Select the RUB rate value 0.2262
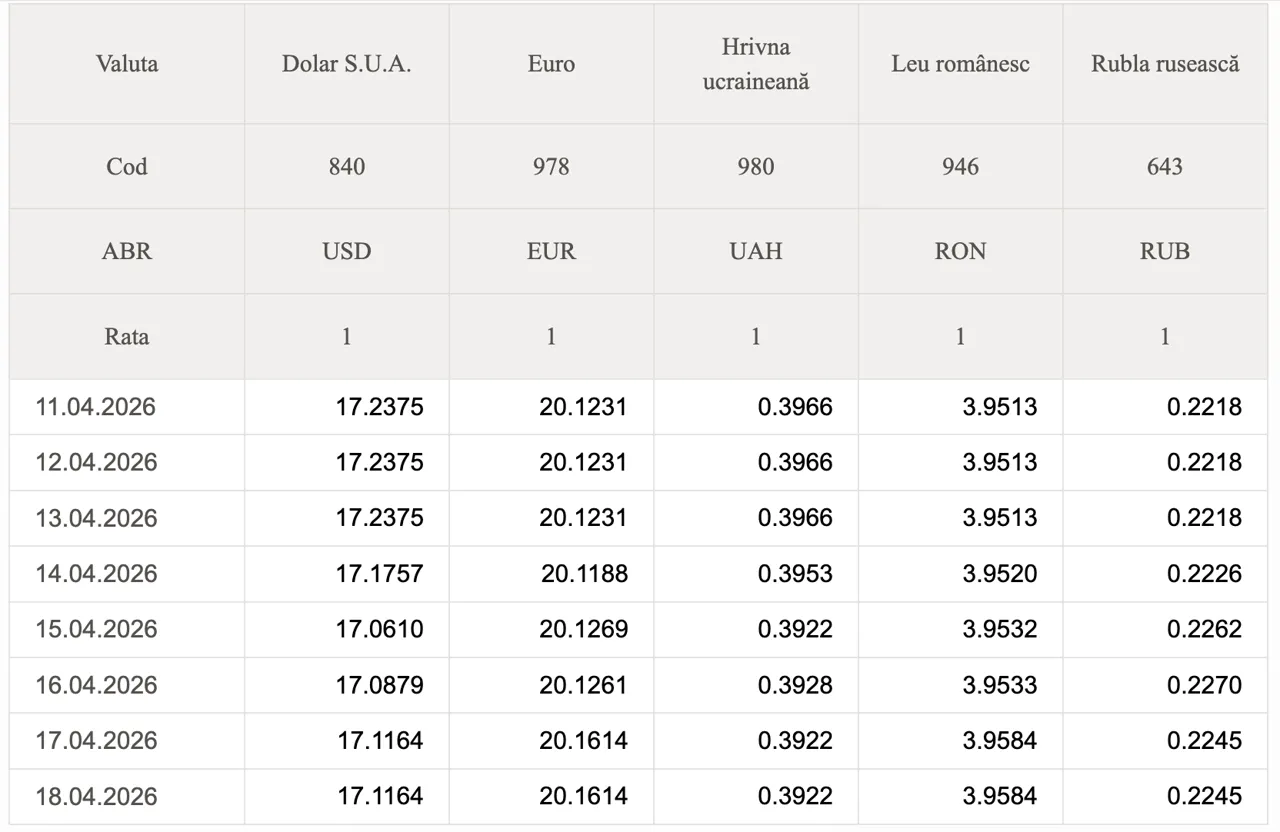This screenshot has height=832, width=1280. (1204, 629)
